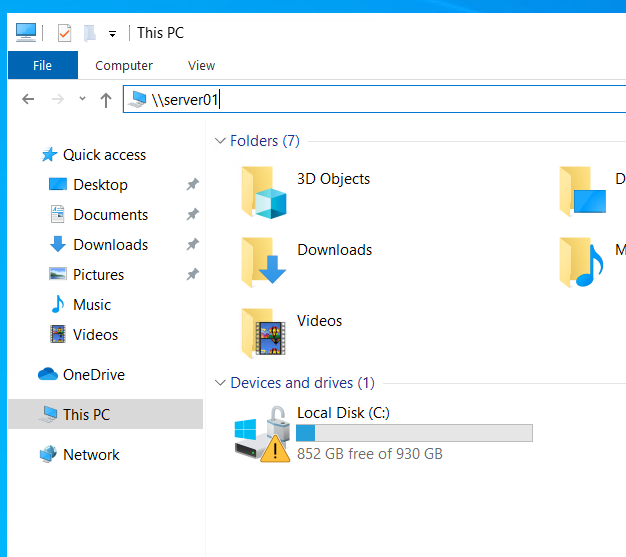Click the New folder quick access icon
The height and width of the screenshot is (557, 626).
click(90, 33)
